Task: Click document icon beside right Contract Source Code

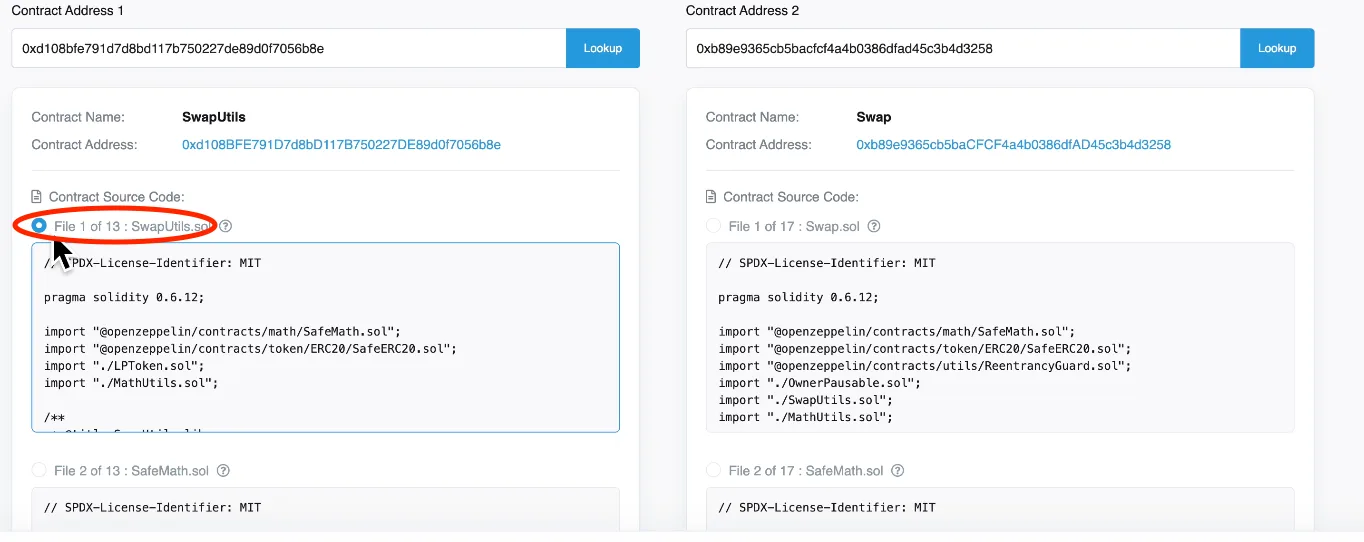Action: 711,197
